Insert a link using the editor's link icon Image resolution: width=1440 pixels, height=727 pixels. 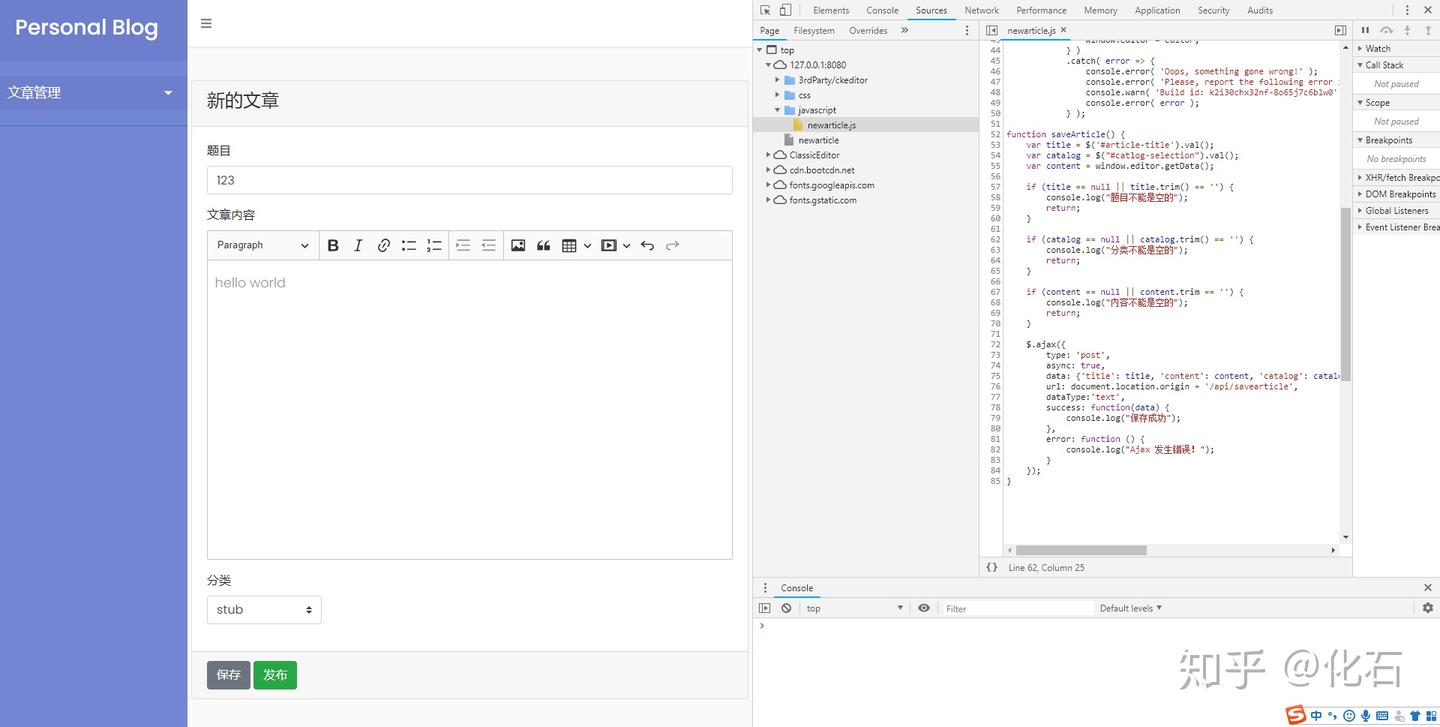(383, 245)
